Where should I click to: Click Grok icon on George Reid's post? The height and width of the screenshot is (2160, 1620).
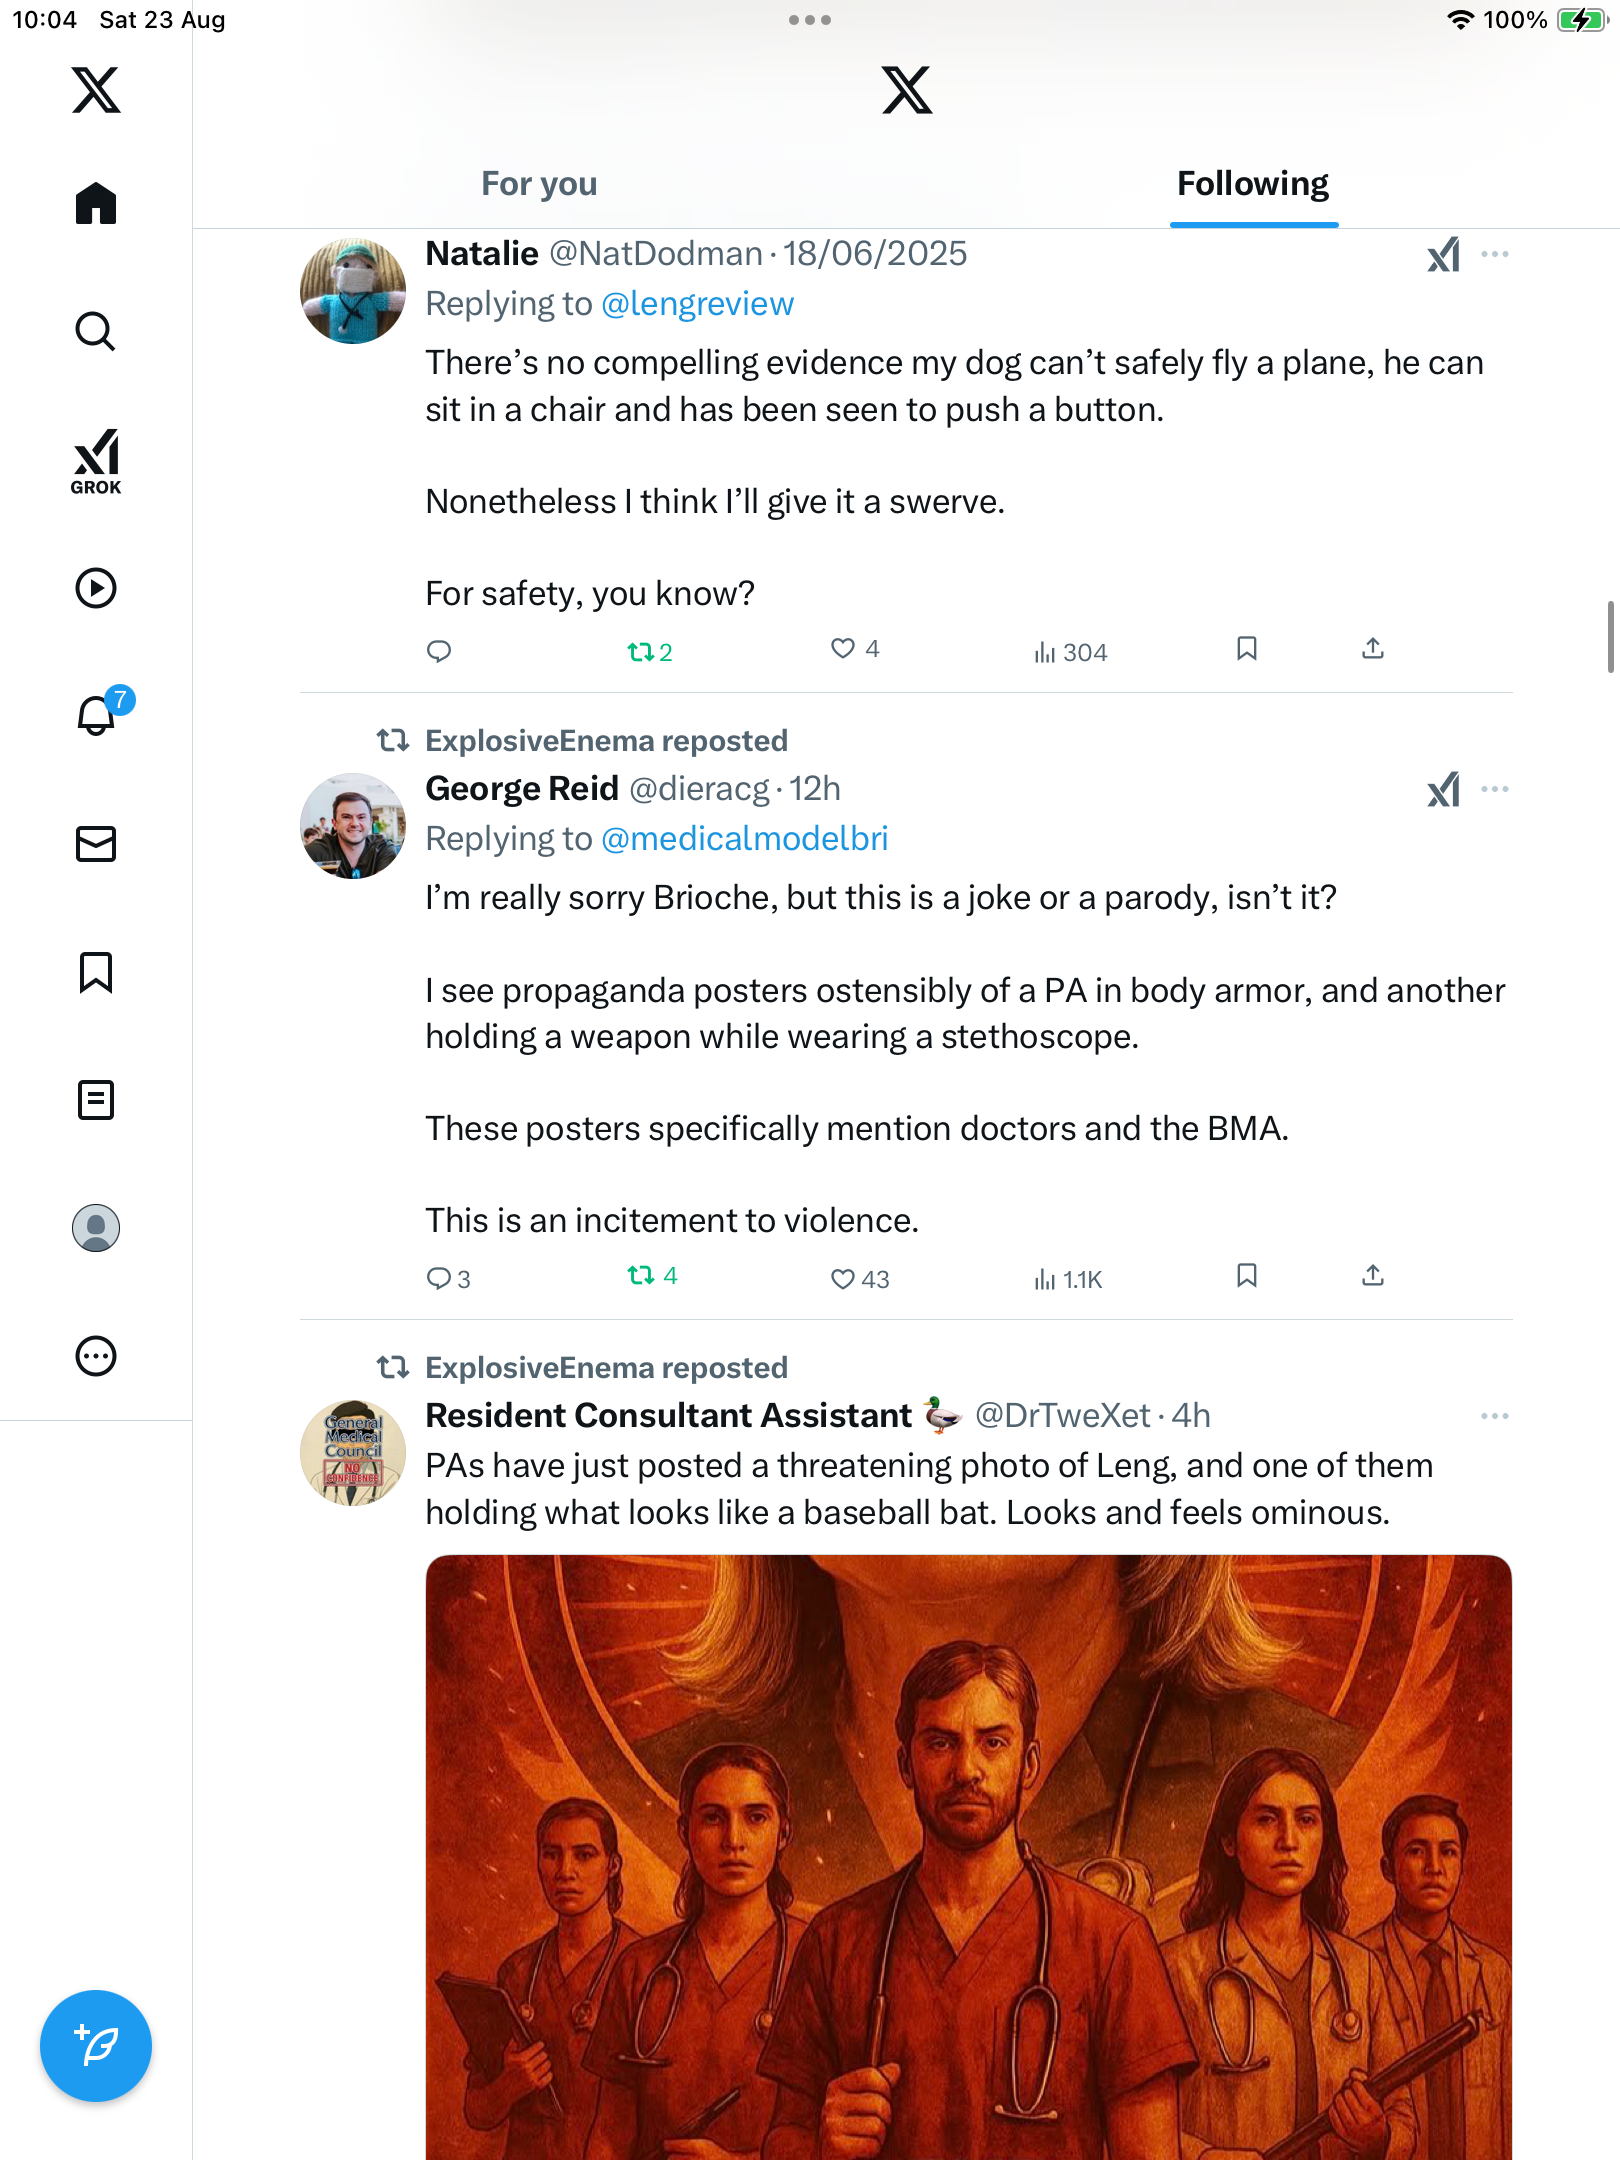coord(1443,790)
